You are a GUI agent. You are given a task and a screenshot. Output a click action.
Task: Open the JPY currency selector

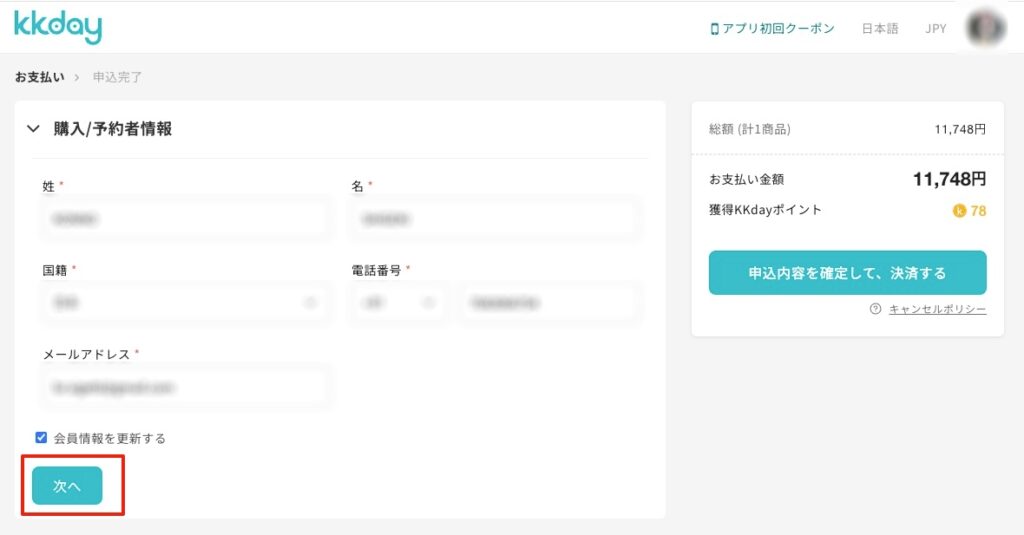[x=936, y=29]
